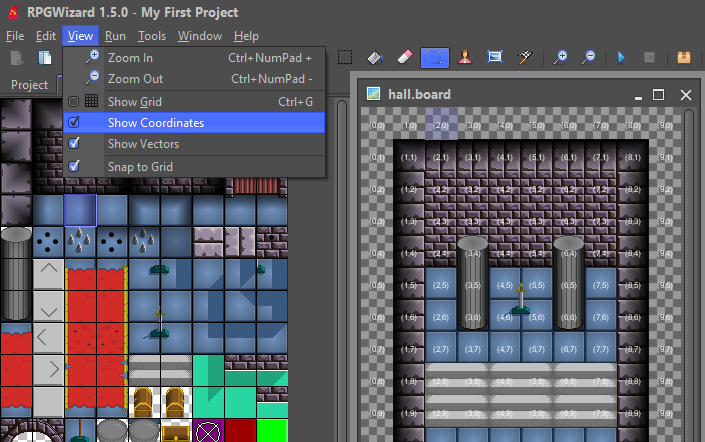This screenshot has width=705, height=442.
Task: Enable the Show Grid checkbox
Action: click(x=74, y=101)
